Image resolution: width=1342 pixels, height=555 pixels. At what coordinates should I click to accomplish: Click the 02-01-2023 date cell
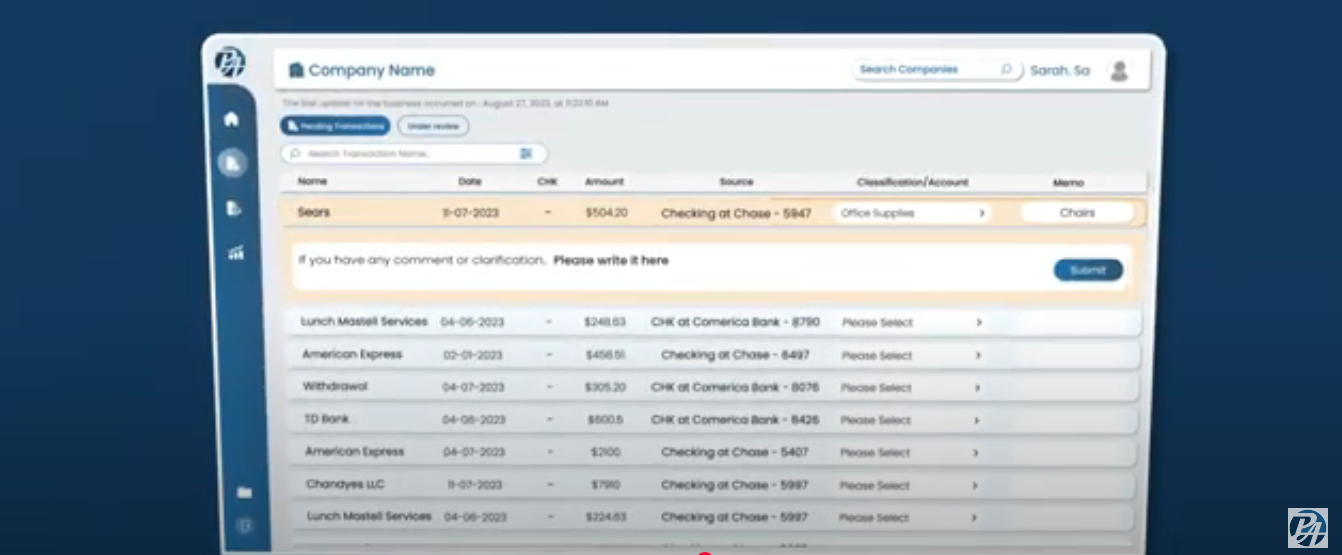[x=473, y=355]
